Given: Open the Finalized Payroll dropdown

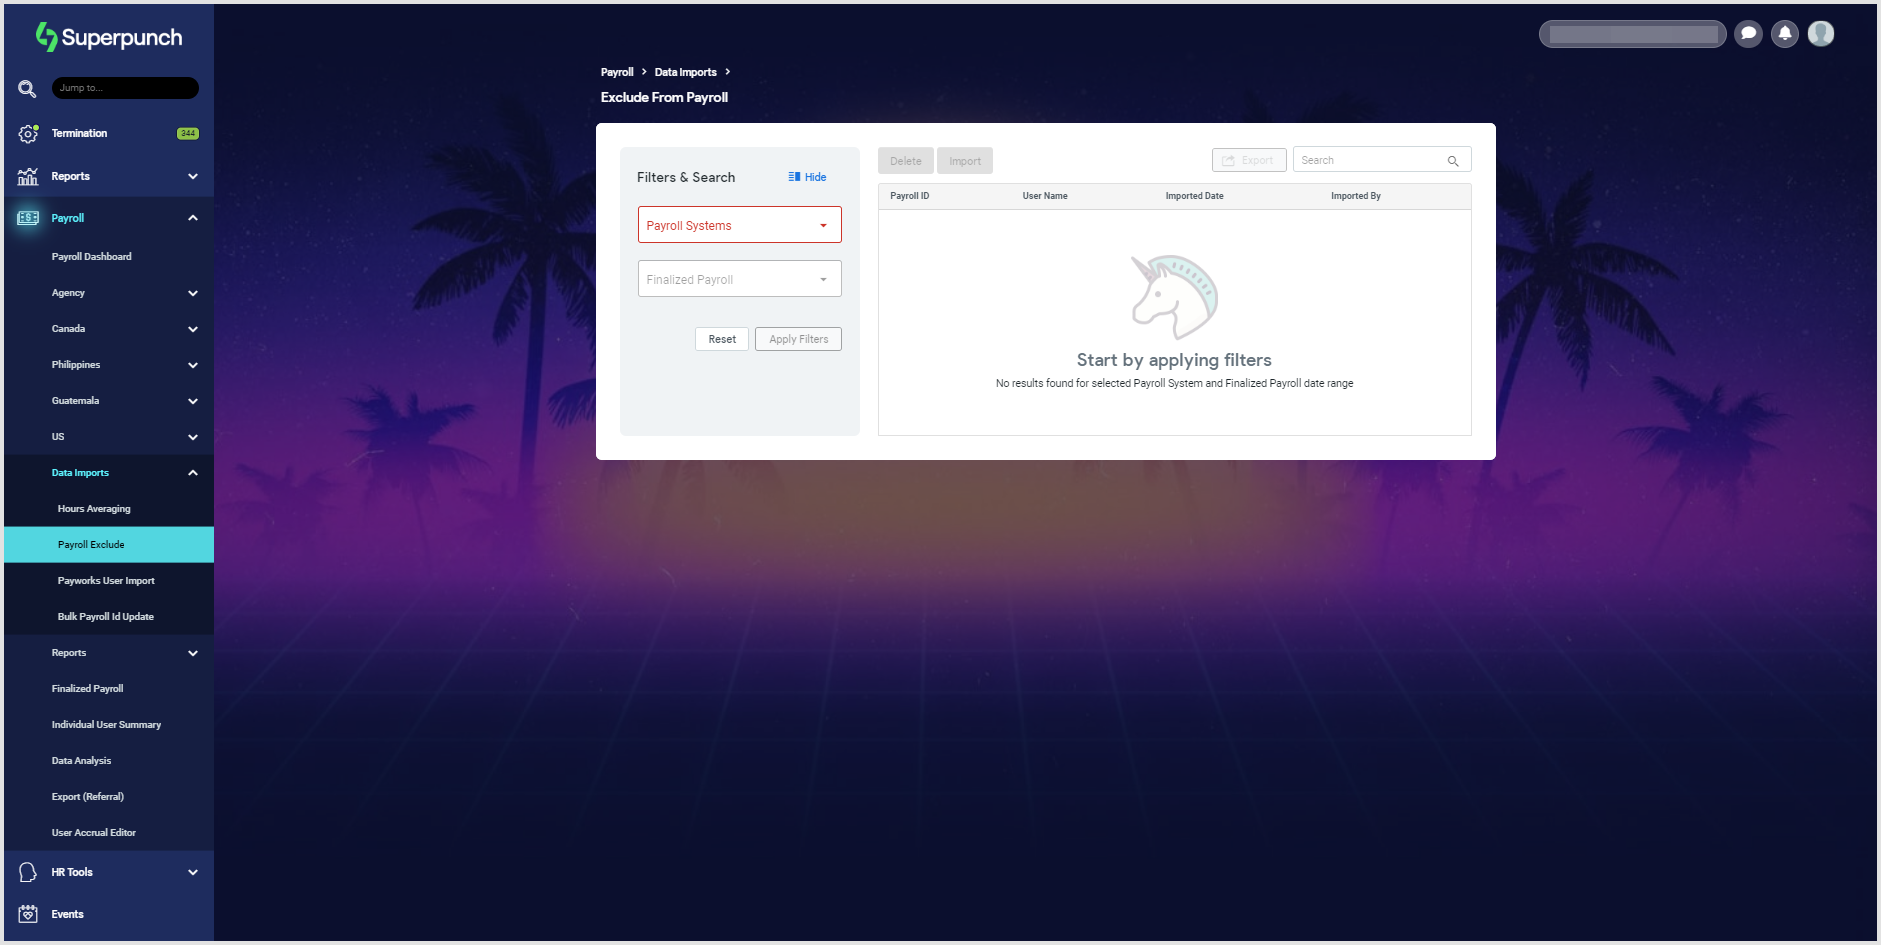Looking at the screenshot, I should (739, 279).
